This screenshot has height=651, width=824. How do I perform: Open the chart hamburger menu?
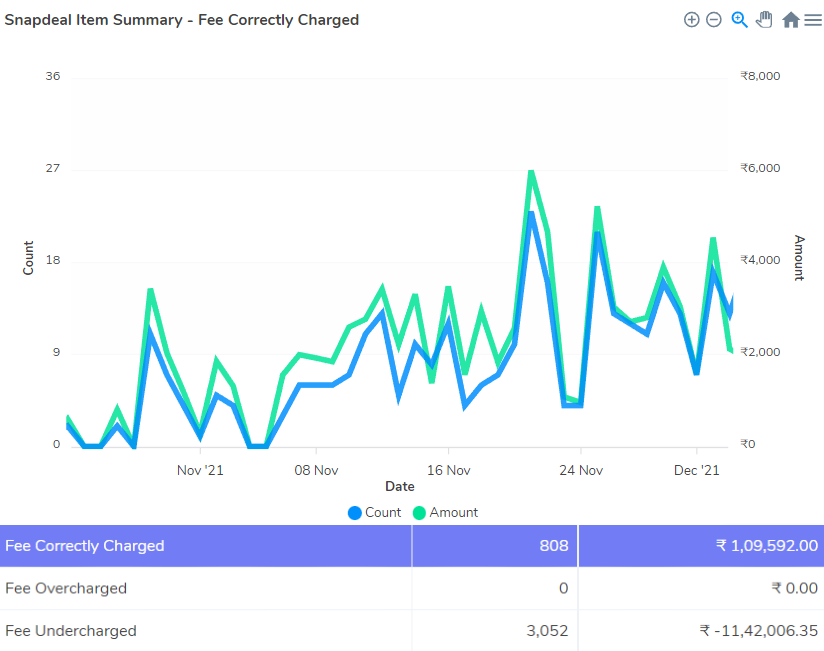[x=813, y=20]
